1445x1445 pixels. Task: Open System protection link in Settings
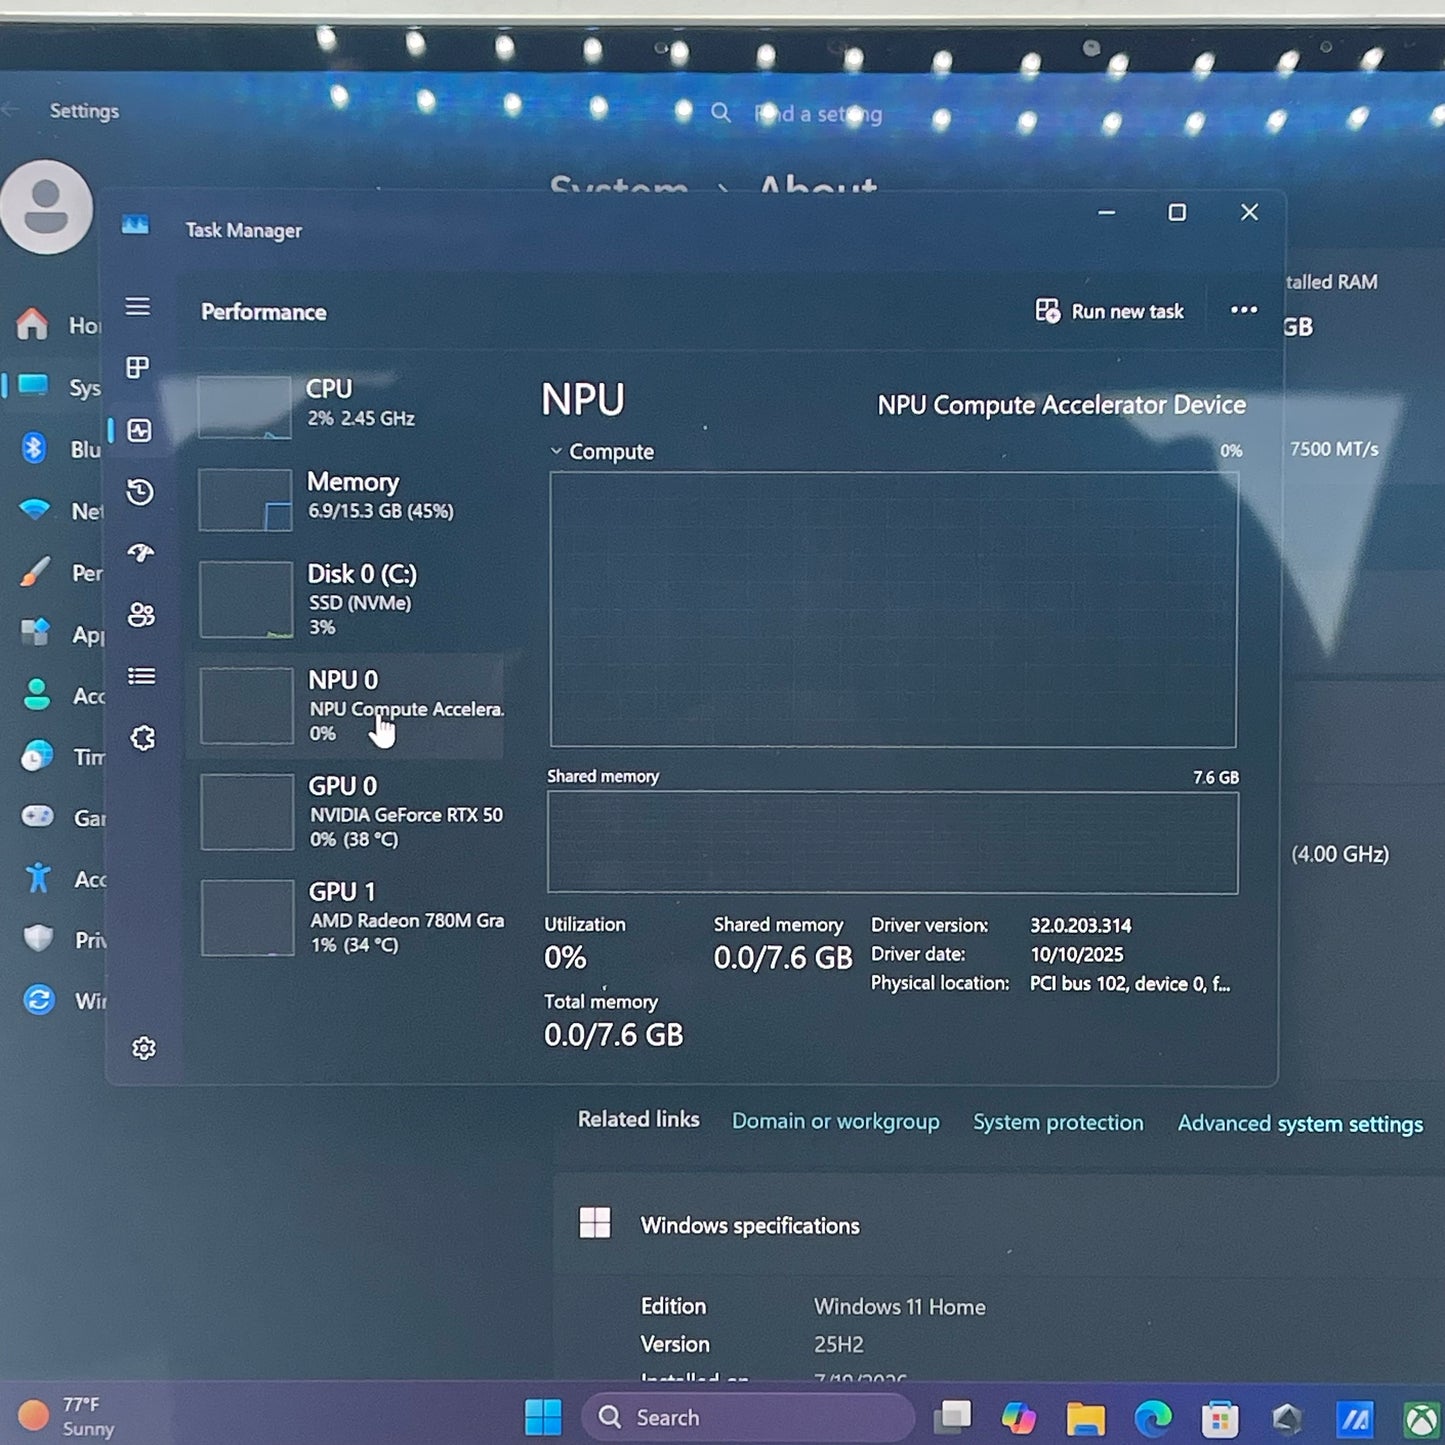tap(1058, 1123)
